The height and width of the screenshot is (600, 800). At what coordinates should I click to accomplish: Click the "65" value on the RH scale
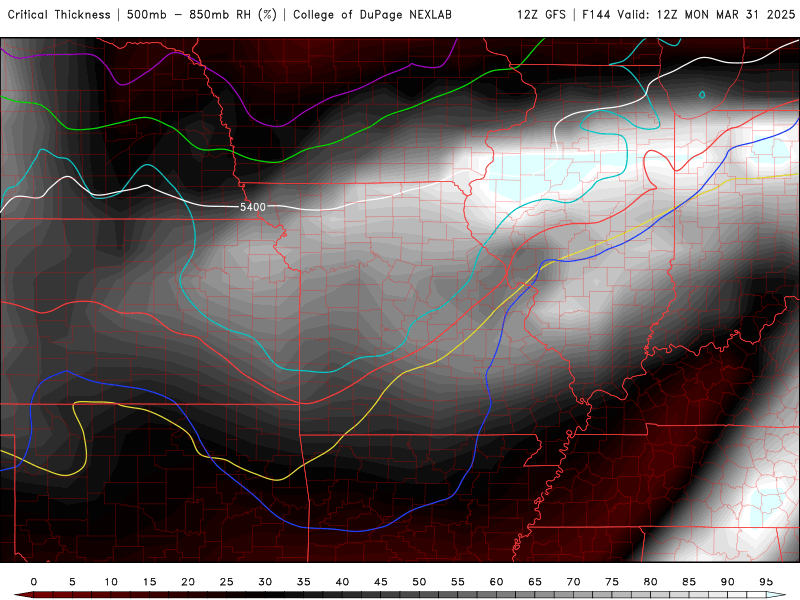coord(535,582)
